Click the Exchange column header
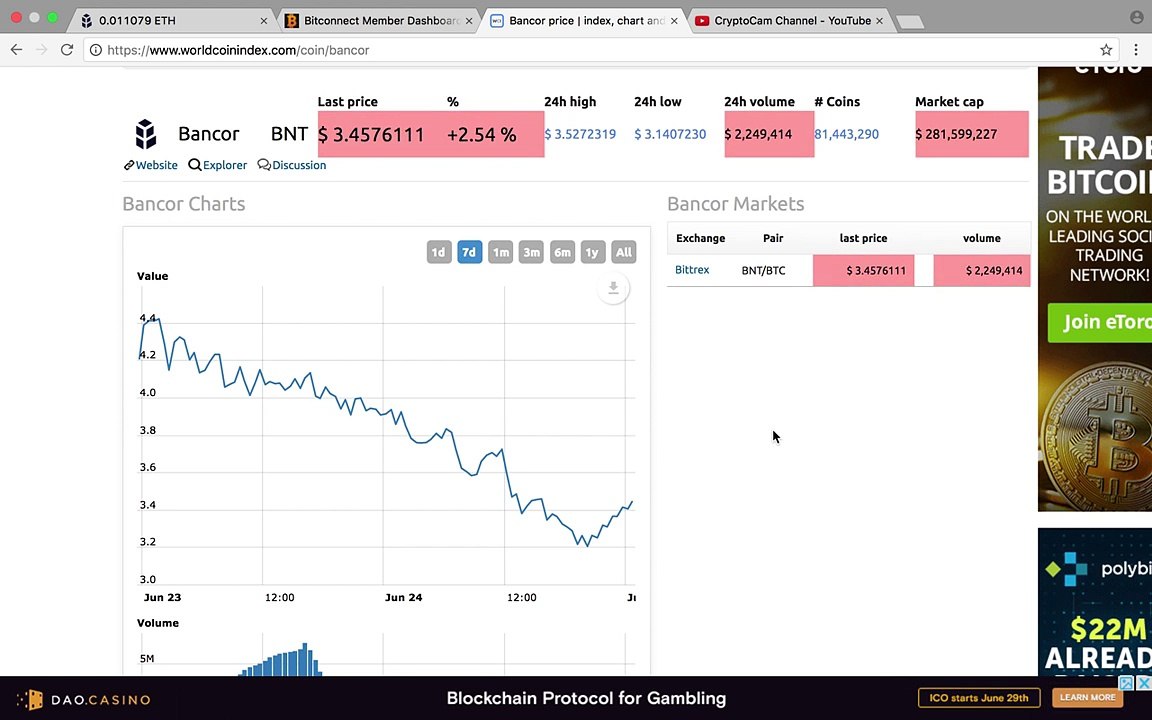1152x720 pixels. 700,238
